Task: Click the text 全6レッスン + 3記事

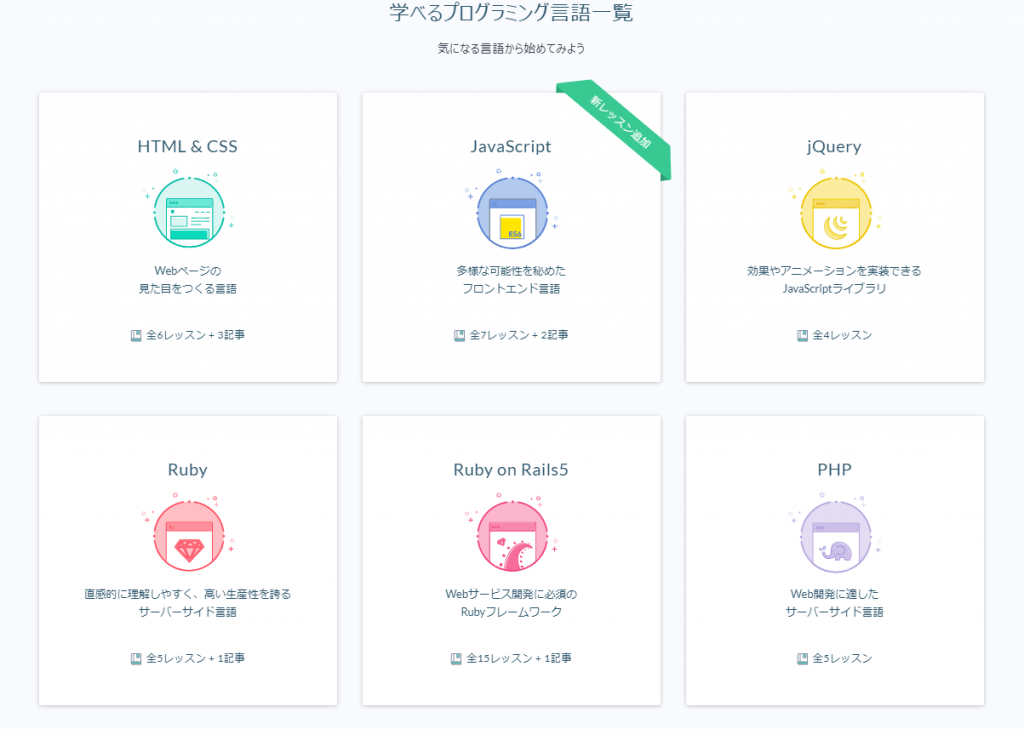Action: click(x=195, y=335)
